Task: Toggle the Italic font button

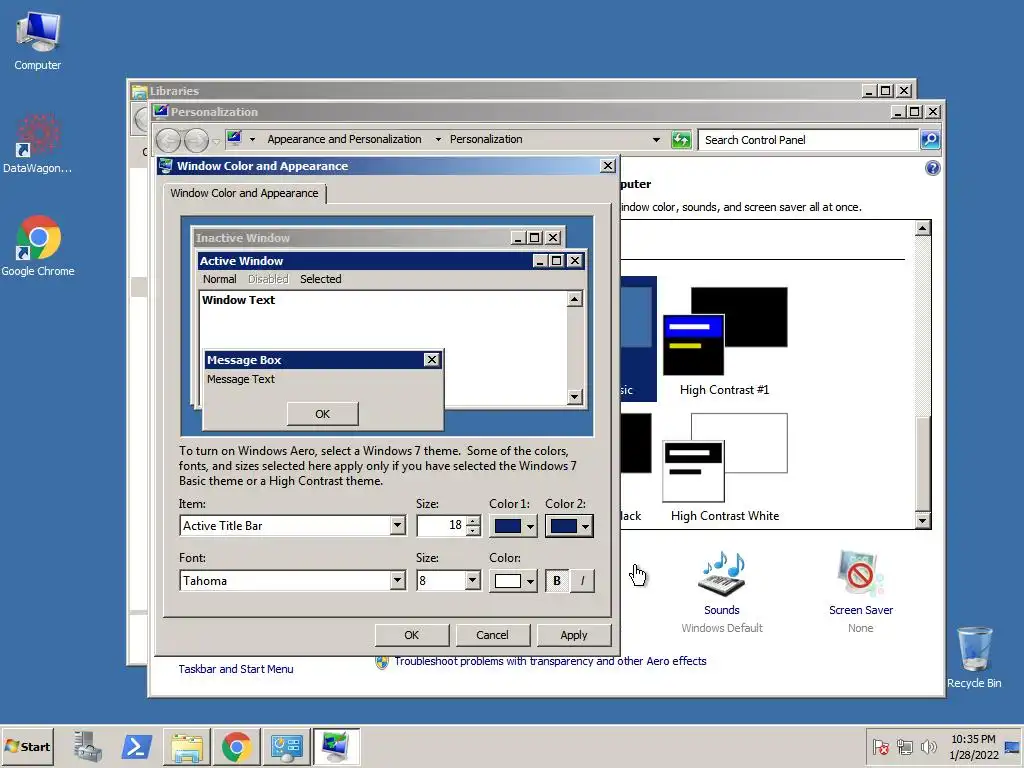Action: [x=582, y=581]
